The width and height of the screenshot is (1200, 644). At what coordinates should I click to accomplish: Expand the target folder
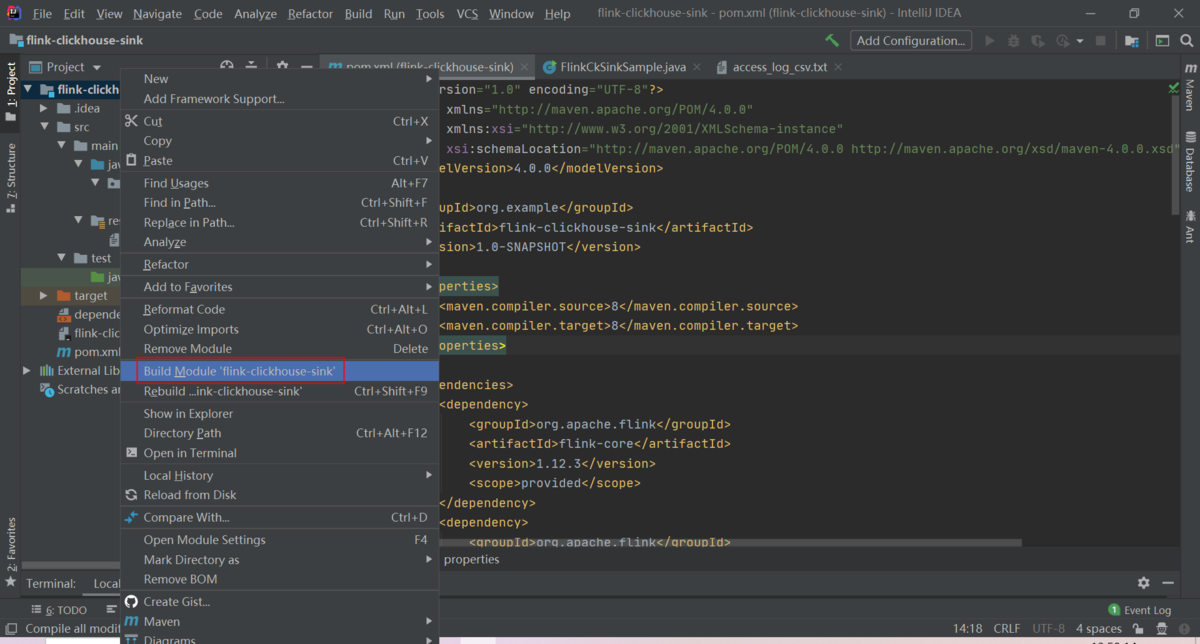pos(45,296)
